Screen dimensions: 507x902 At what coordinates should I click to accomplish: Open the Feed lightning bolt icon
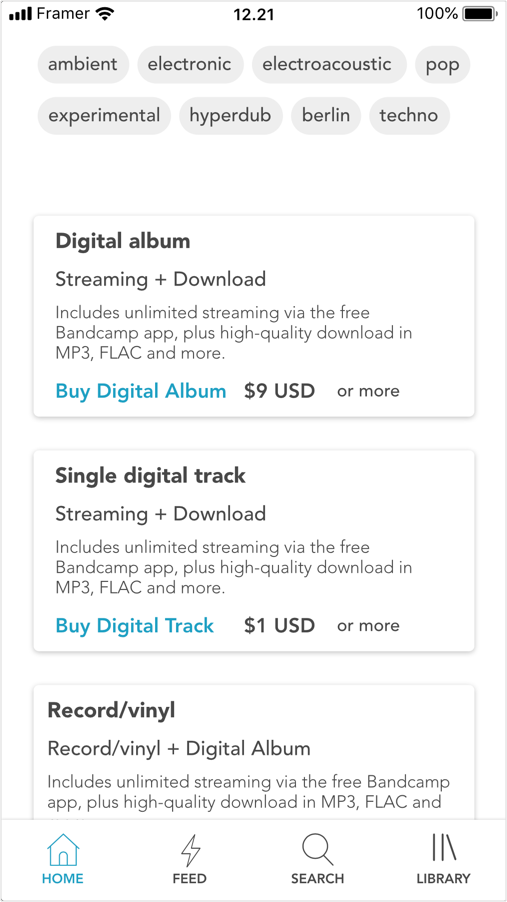point(190,850)
